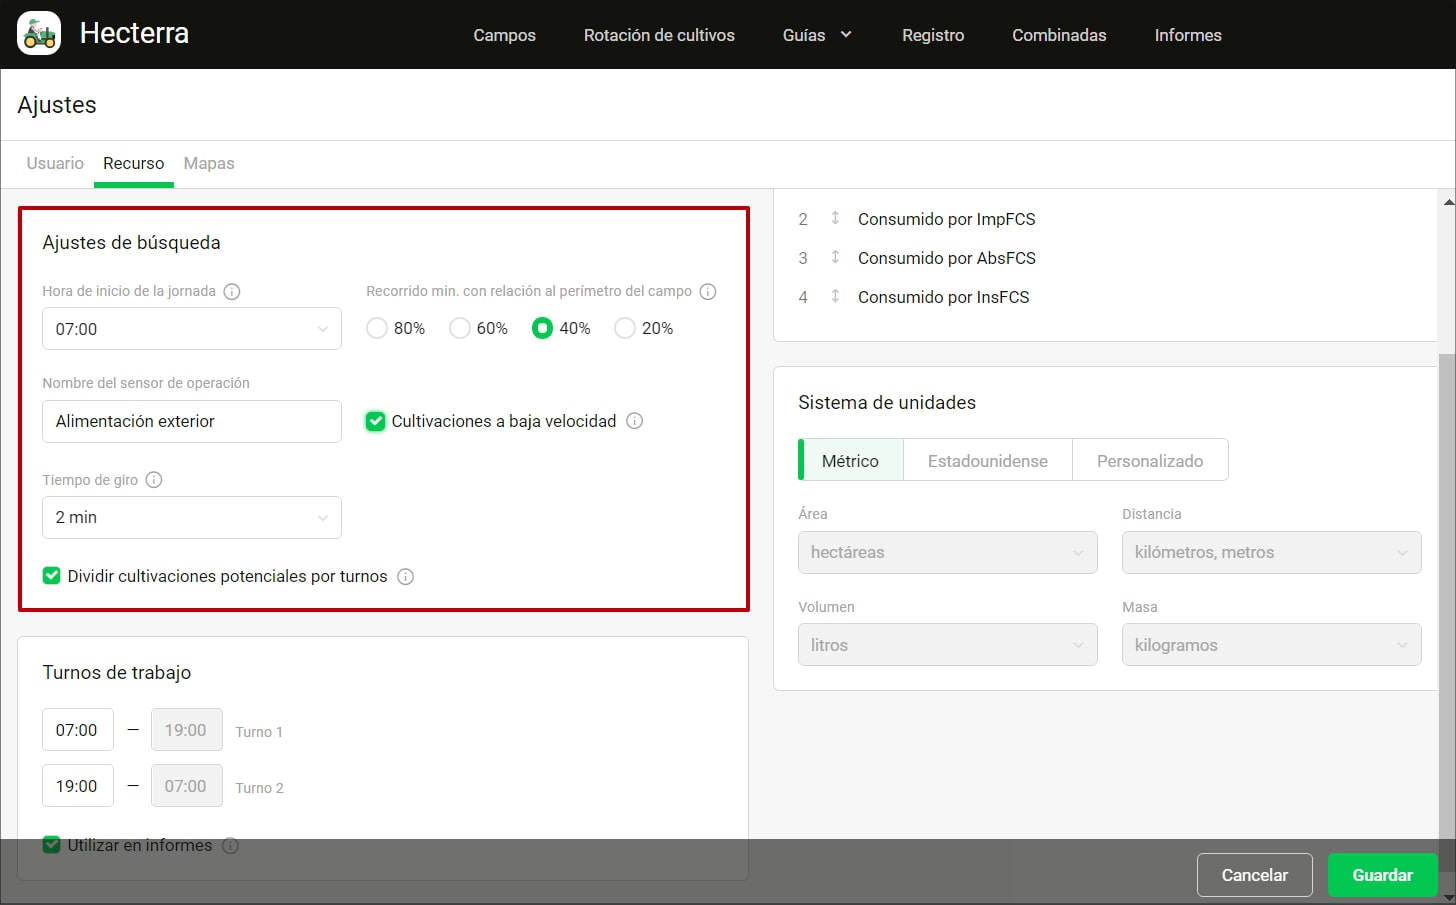Toggle Dividir cultivaciones potenciales por turnos checkbox

[x=52, y=576]
